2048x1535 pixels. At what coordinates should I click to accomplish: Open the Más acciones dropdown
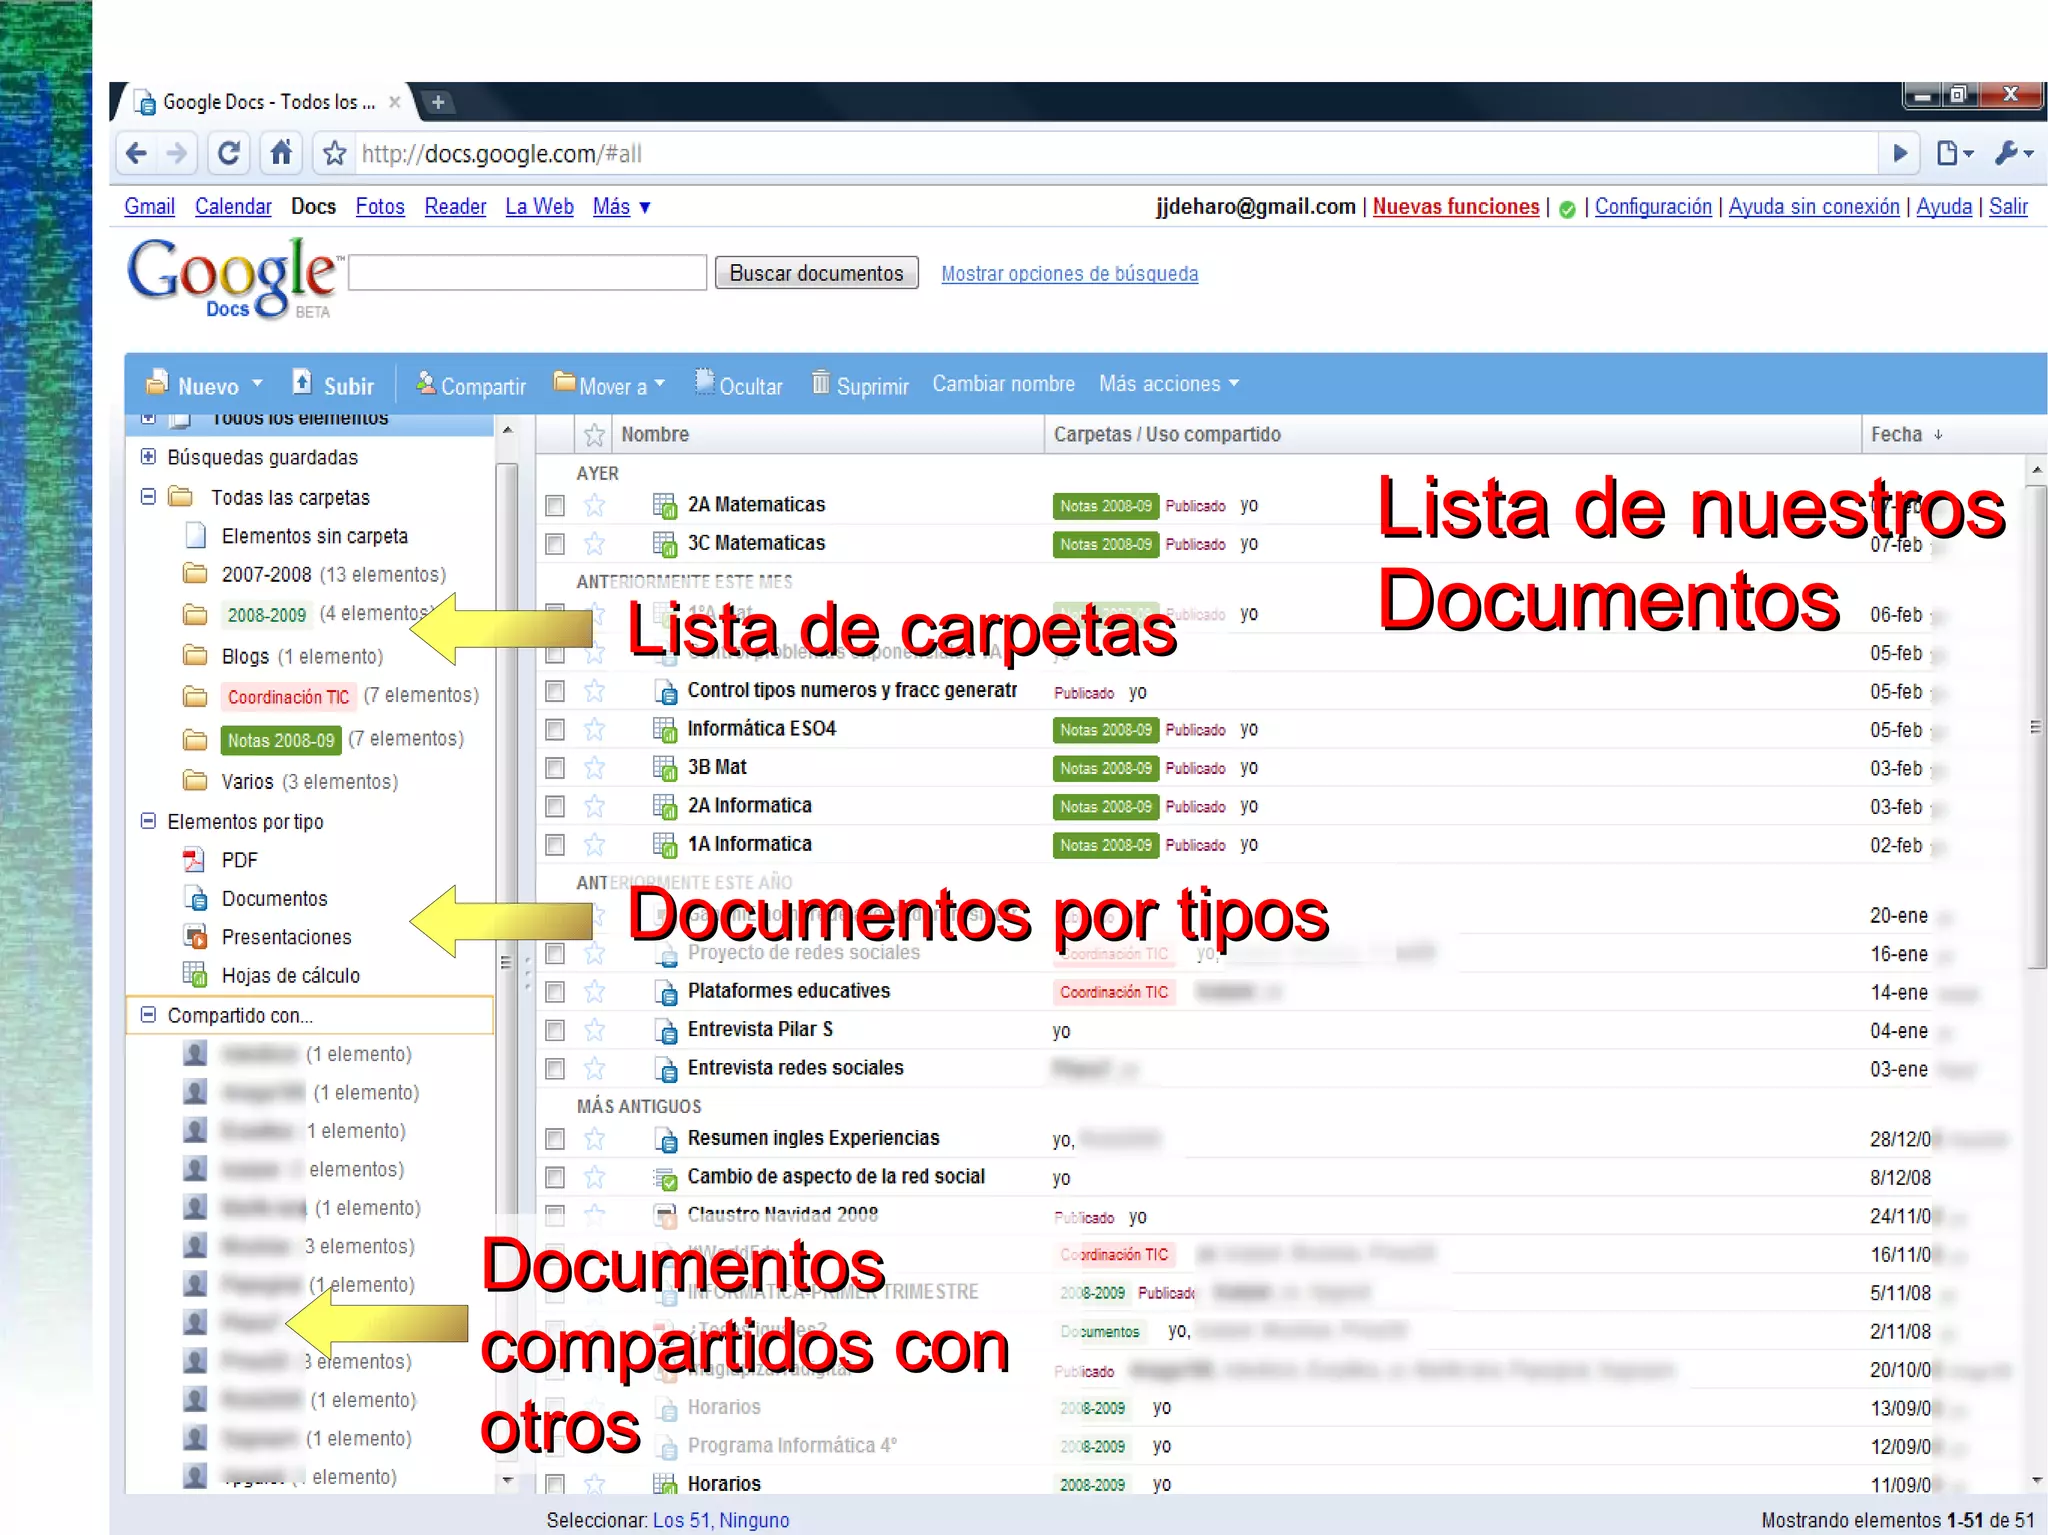[x=1169, y=384]
